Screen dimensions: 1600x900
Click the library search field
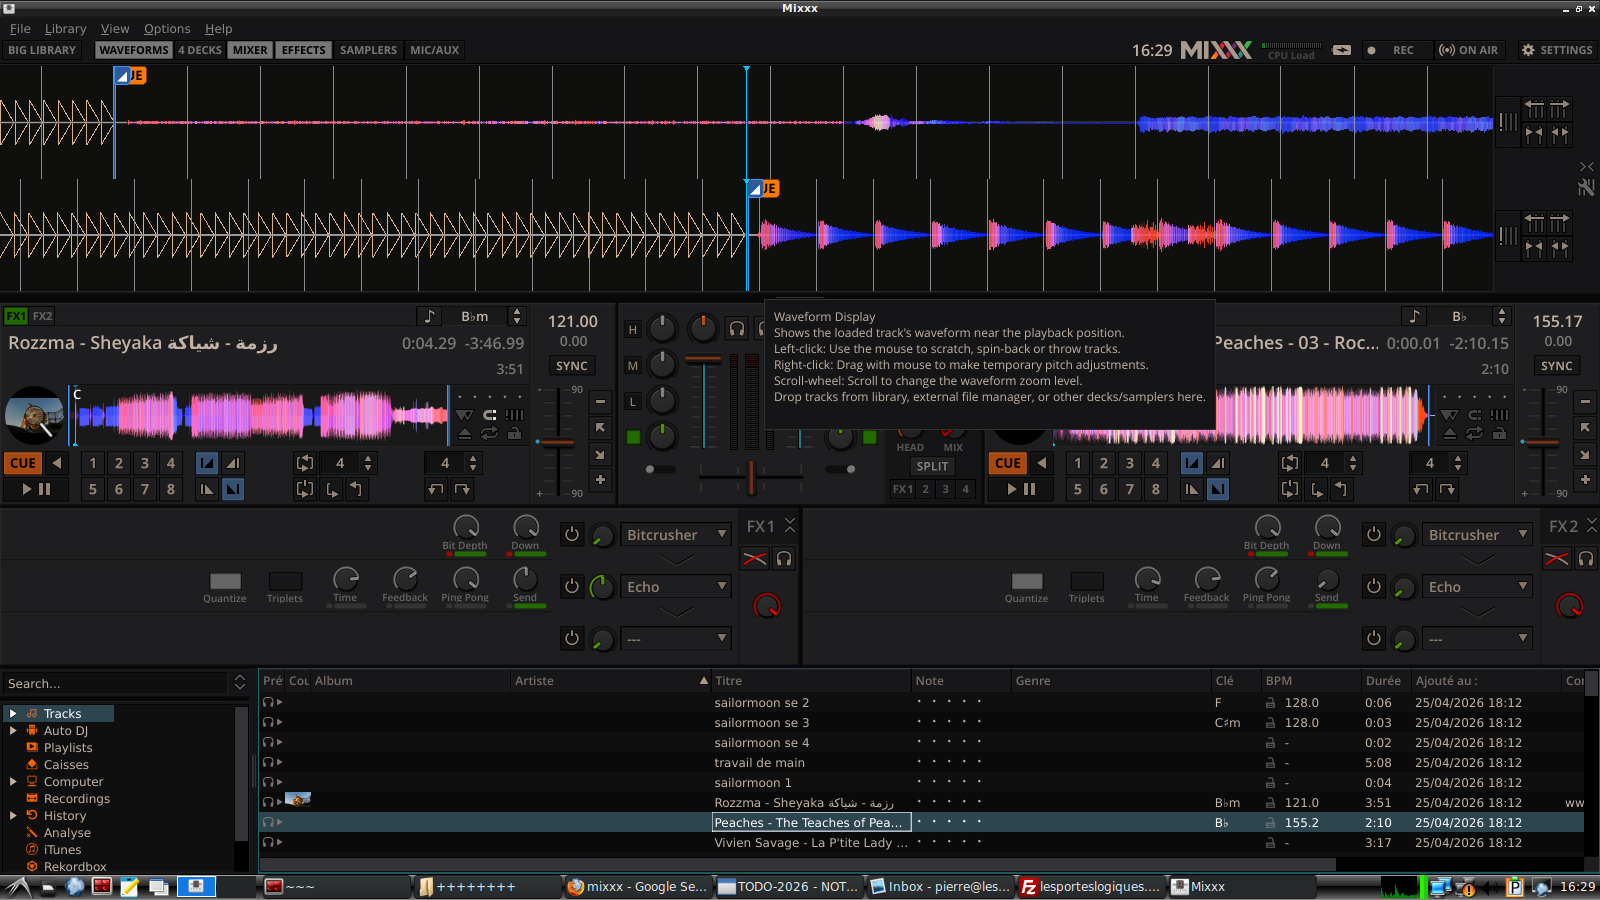(115, 683)
